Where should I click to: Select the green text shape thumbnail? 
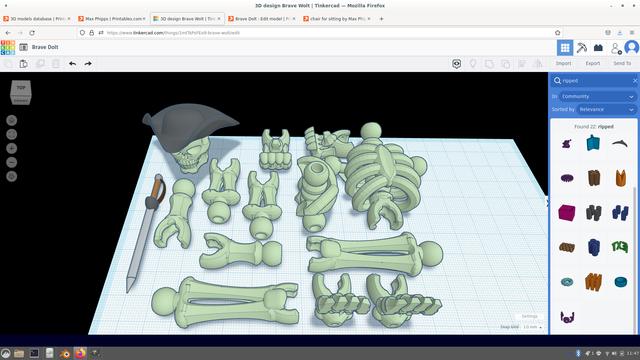click(620, 247)
